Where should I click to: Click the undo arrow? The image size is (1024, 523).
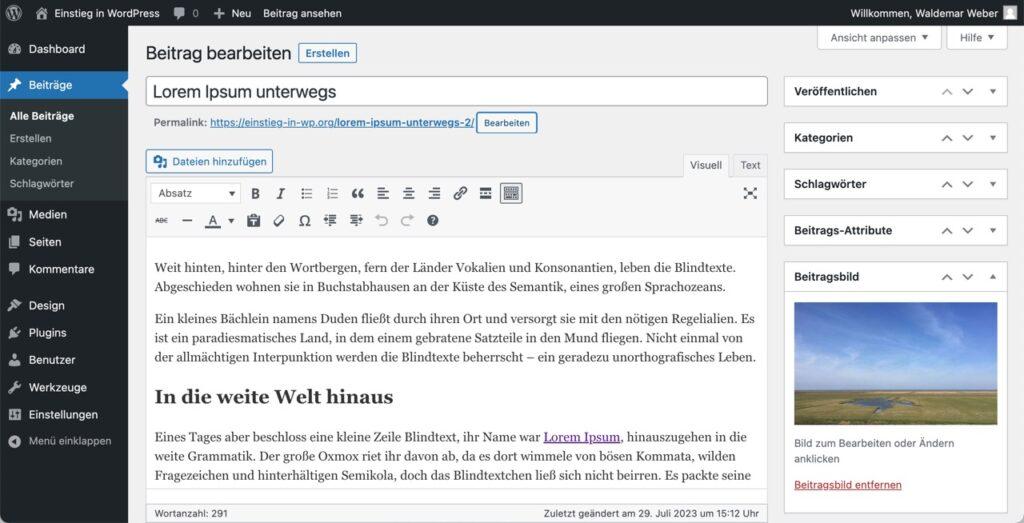click(x=381, y=221)
